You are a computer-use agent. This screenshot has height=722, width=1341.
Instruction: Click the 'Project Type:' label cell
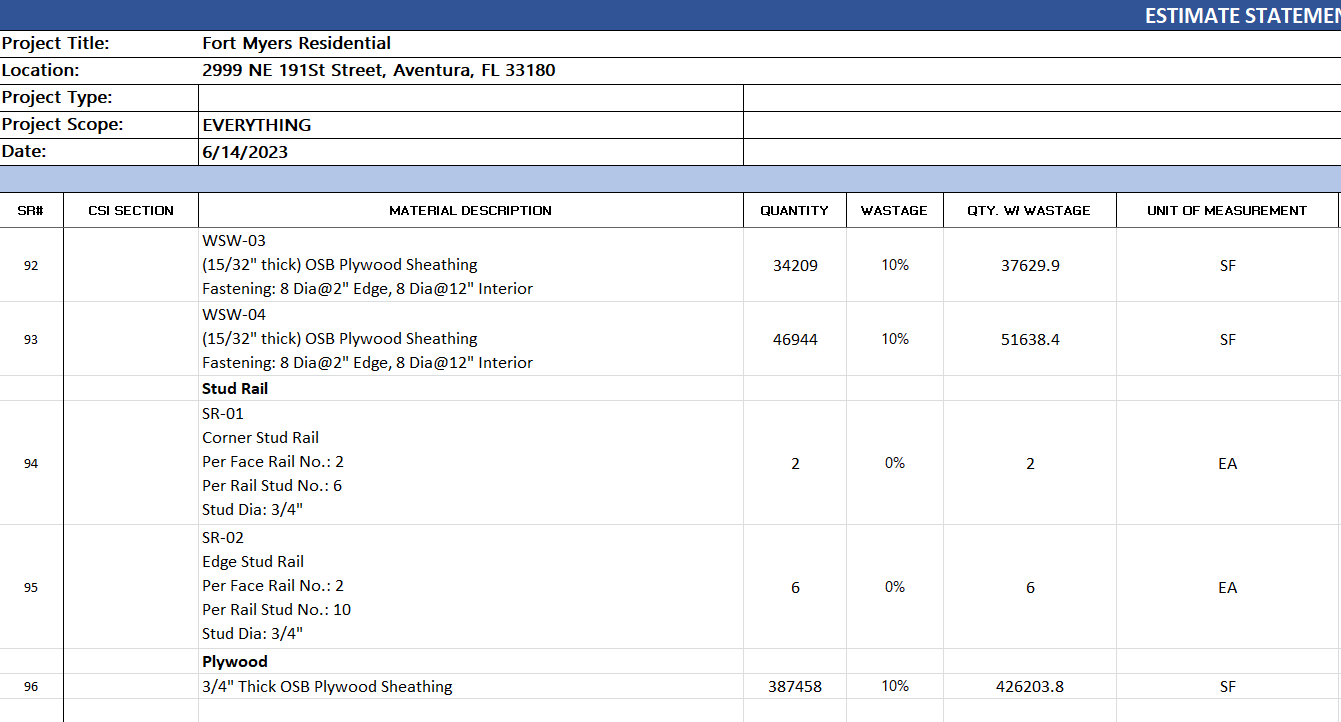pos(99,98)
